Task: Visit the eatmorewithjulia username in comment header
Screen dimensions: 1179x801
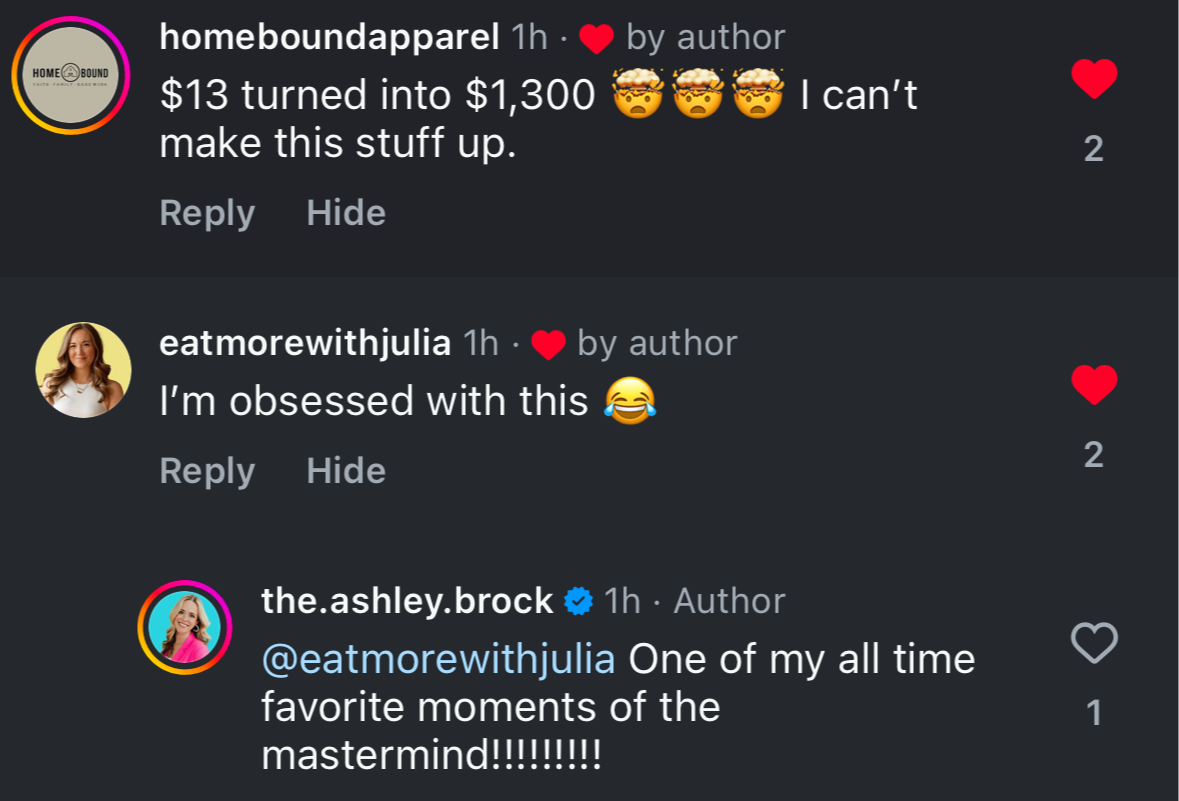Action: [x=305, y=344]
